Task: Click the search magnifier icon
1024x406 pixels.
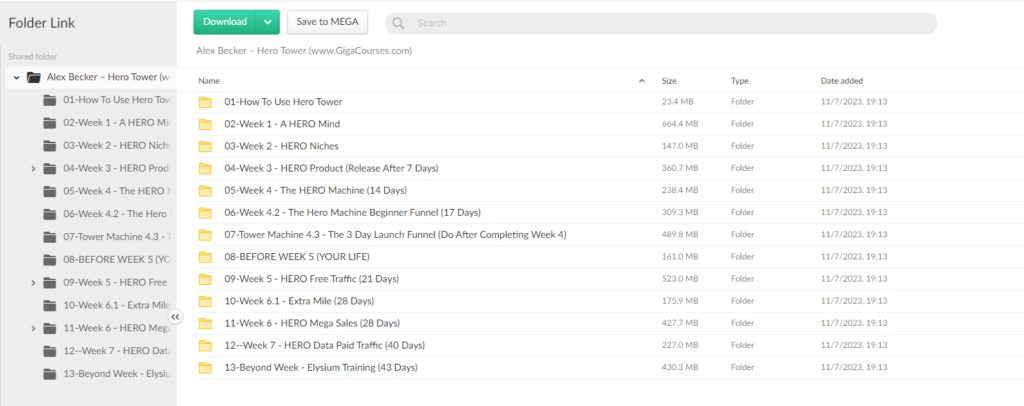Action: tap(399, 22)
